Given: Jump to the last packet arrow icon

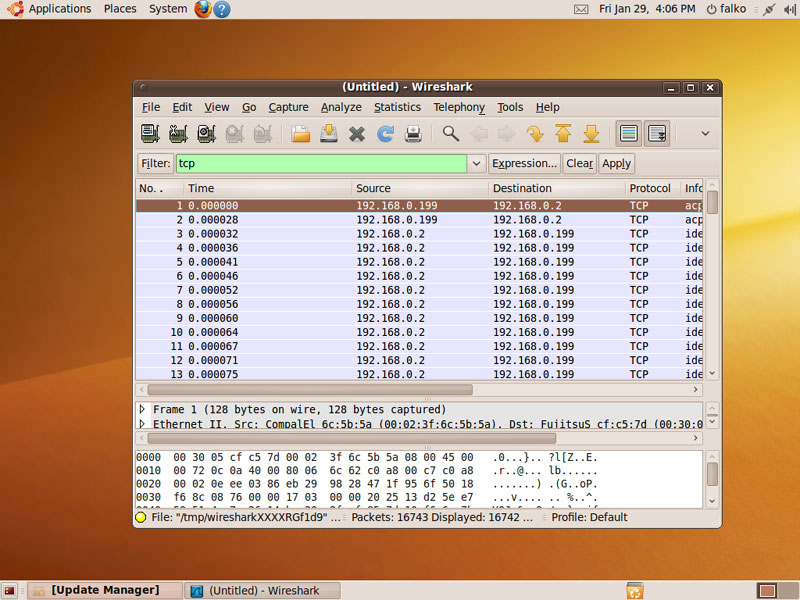Looking at the screenshot, I should pos(591,133).
